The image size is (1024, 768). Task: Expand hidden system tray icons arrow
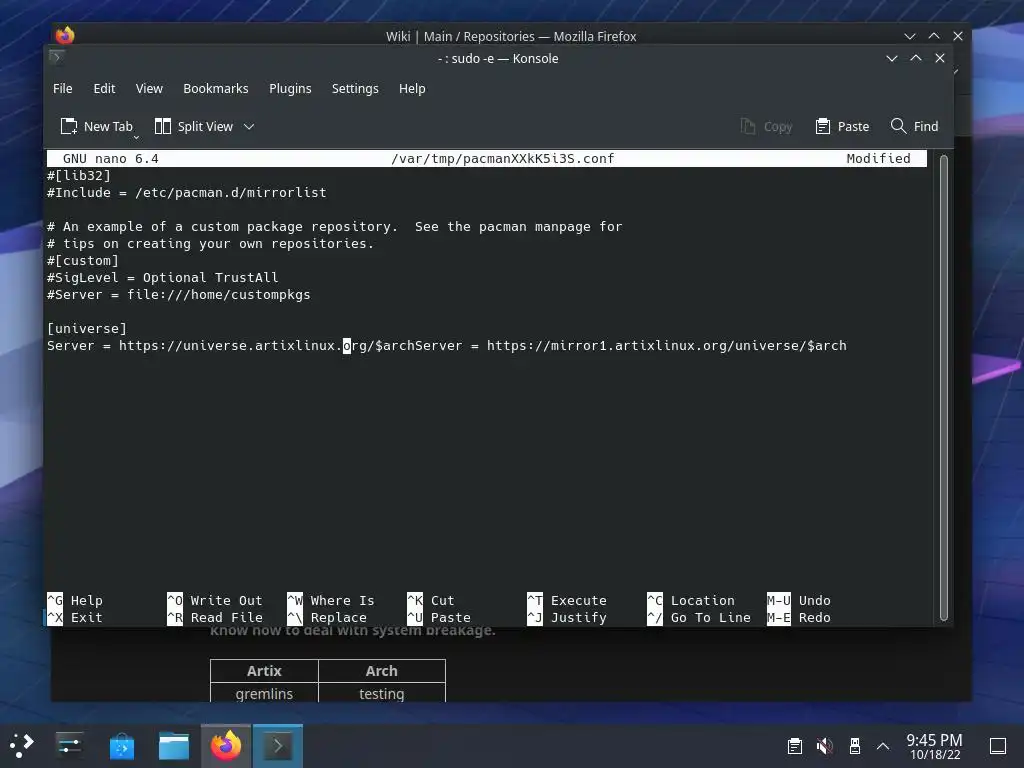point(883,746)
